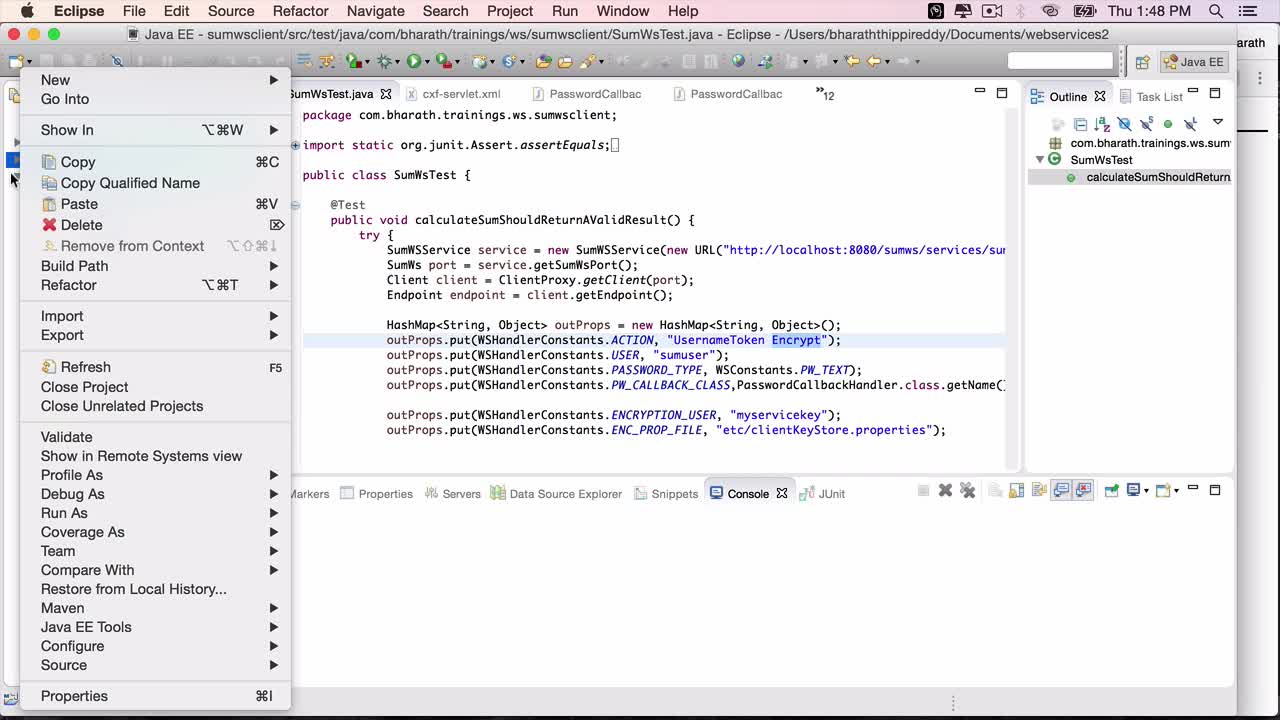This screenshot has width=1280, height=720.
Task: Click the Open Type folder icon
Action: point(543,61)
